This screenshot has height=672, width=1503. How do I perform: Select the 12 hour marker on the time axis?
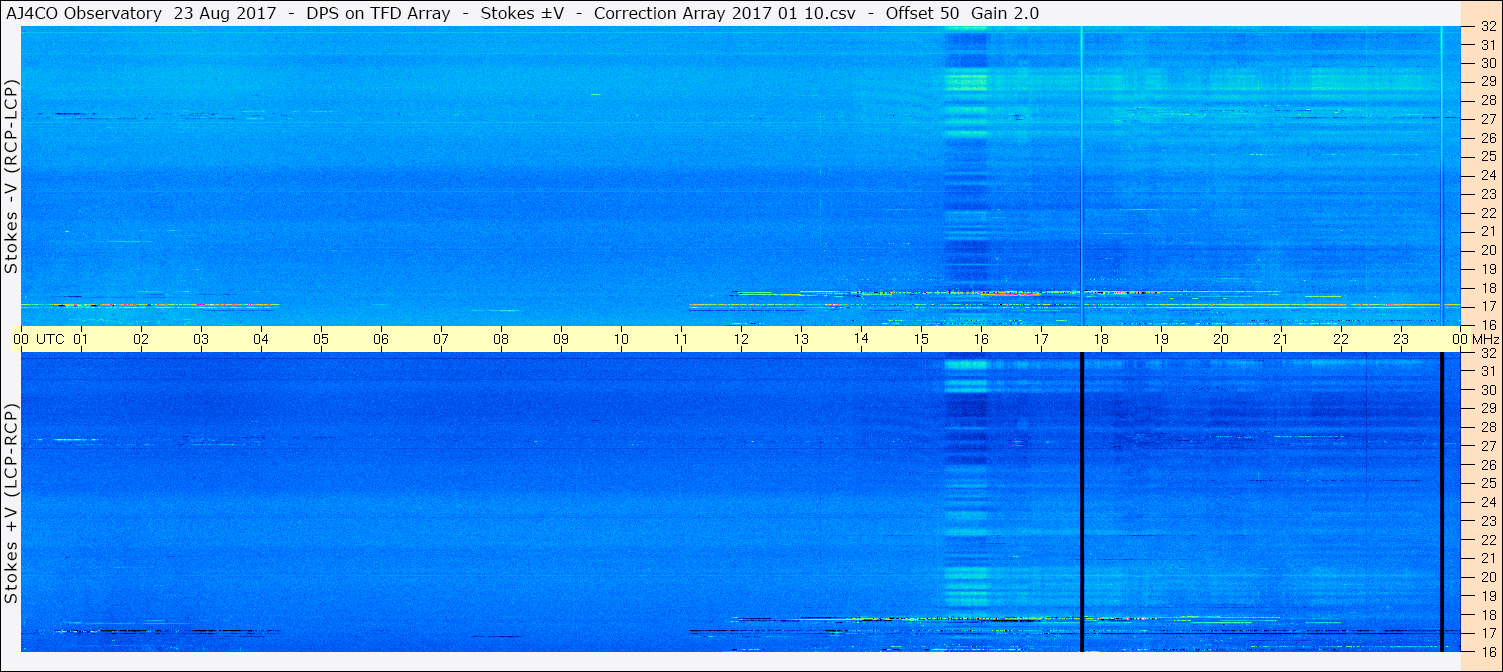pyautogui.click(x=741, y=339)
